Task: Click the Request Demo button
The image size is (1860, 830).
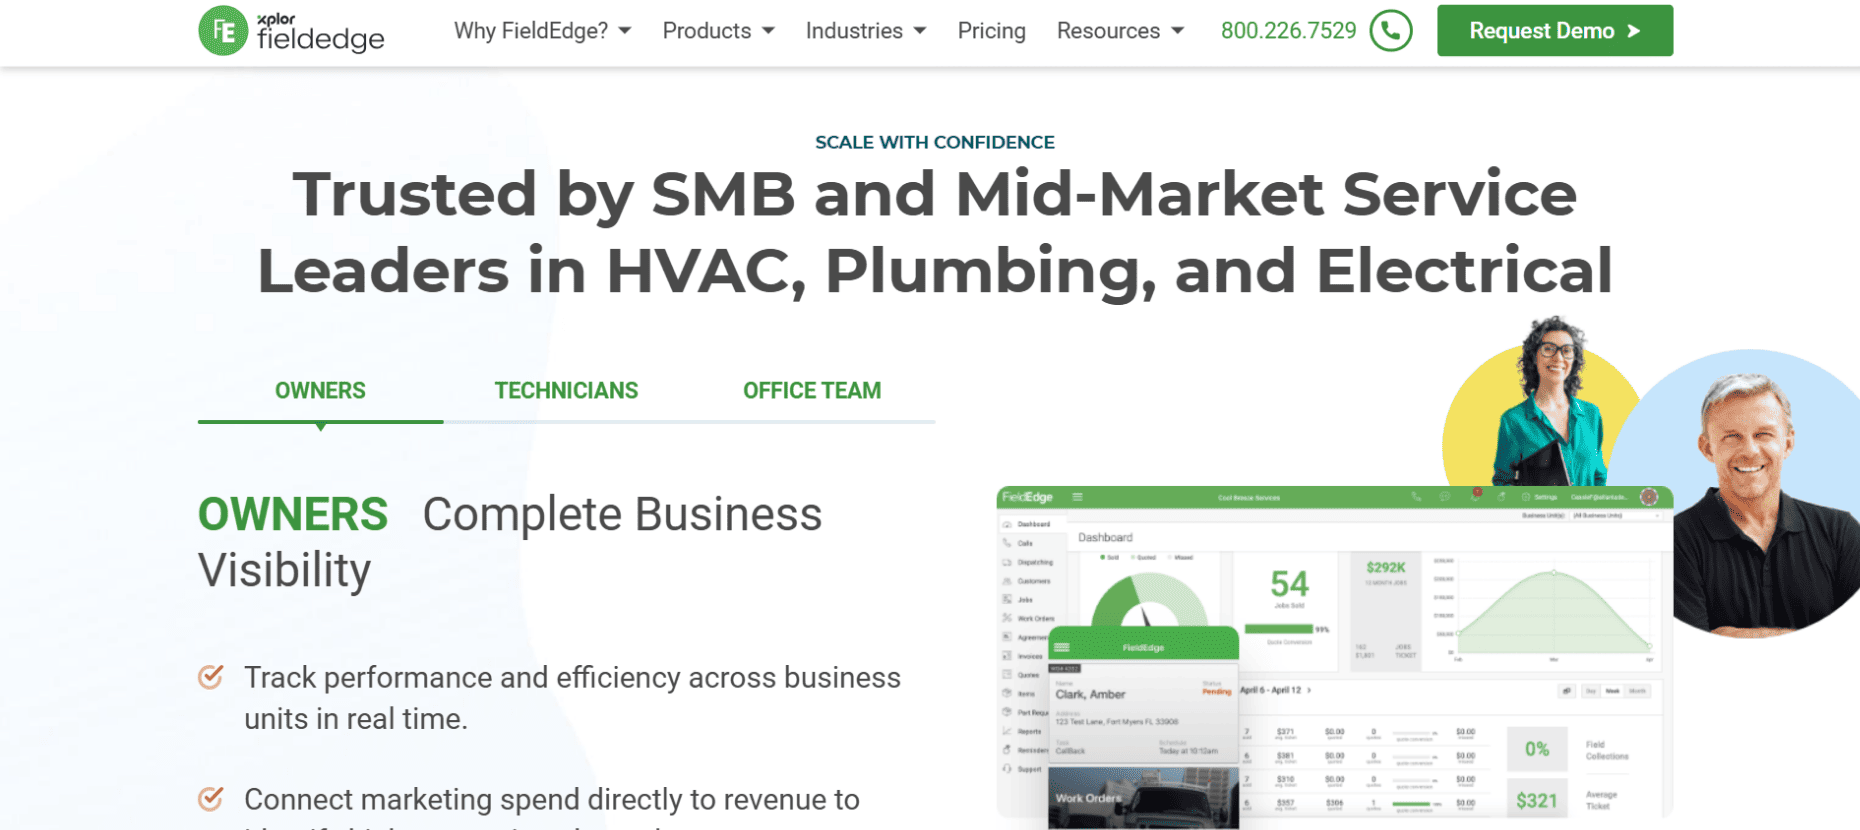Action: point(1554,31)
